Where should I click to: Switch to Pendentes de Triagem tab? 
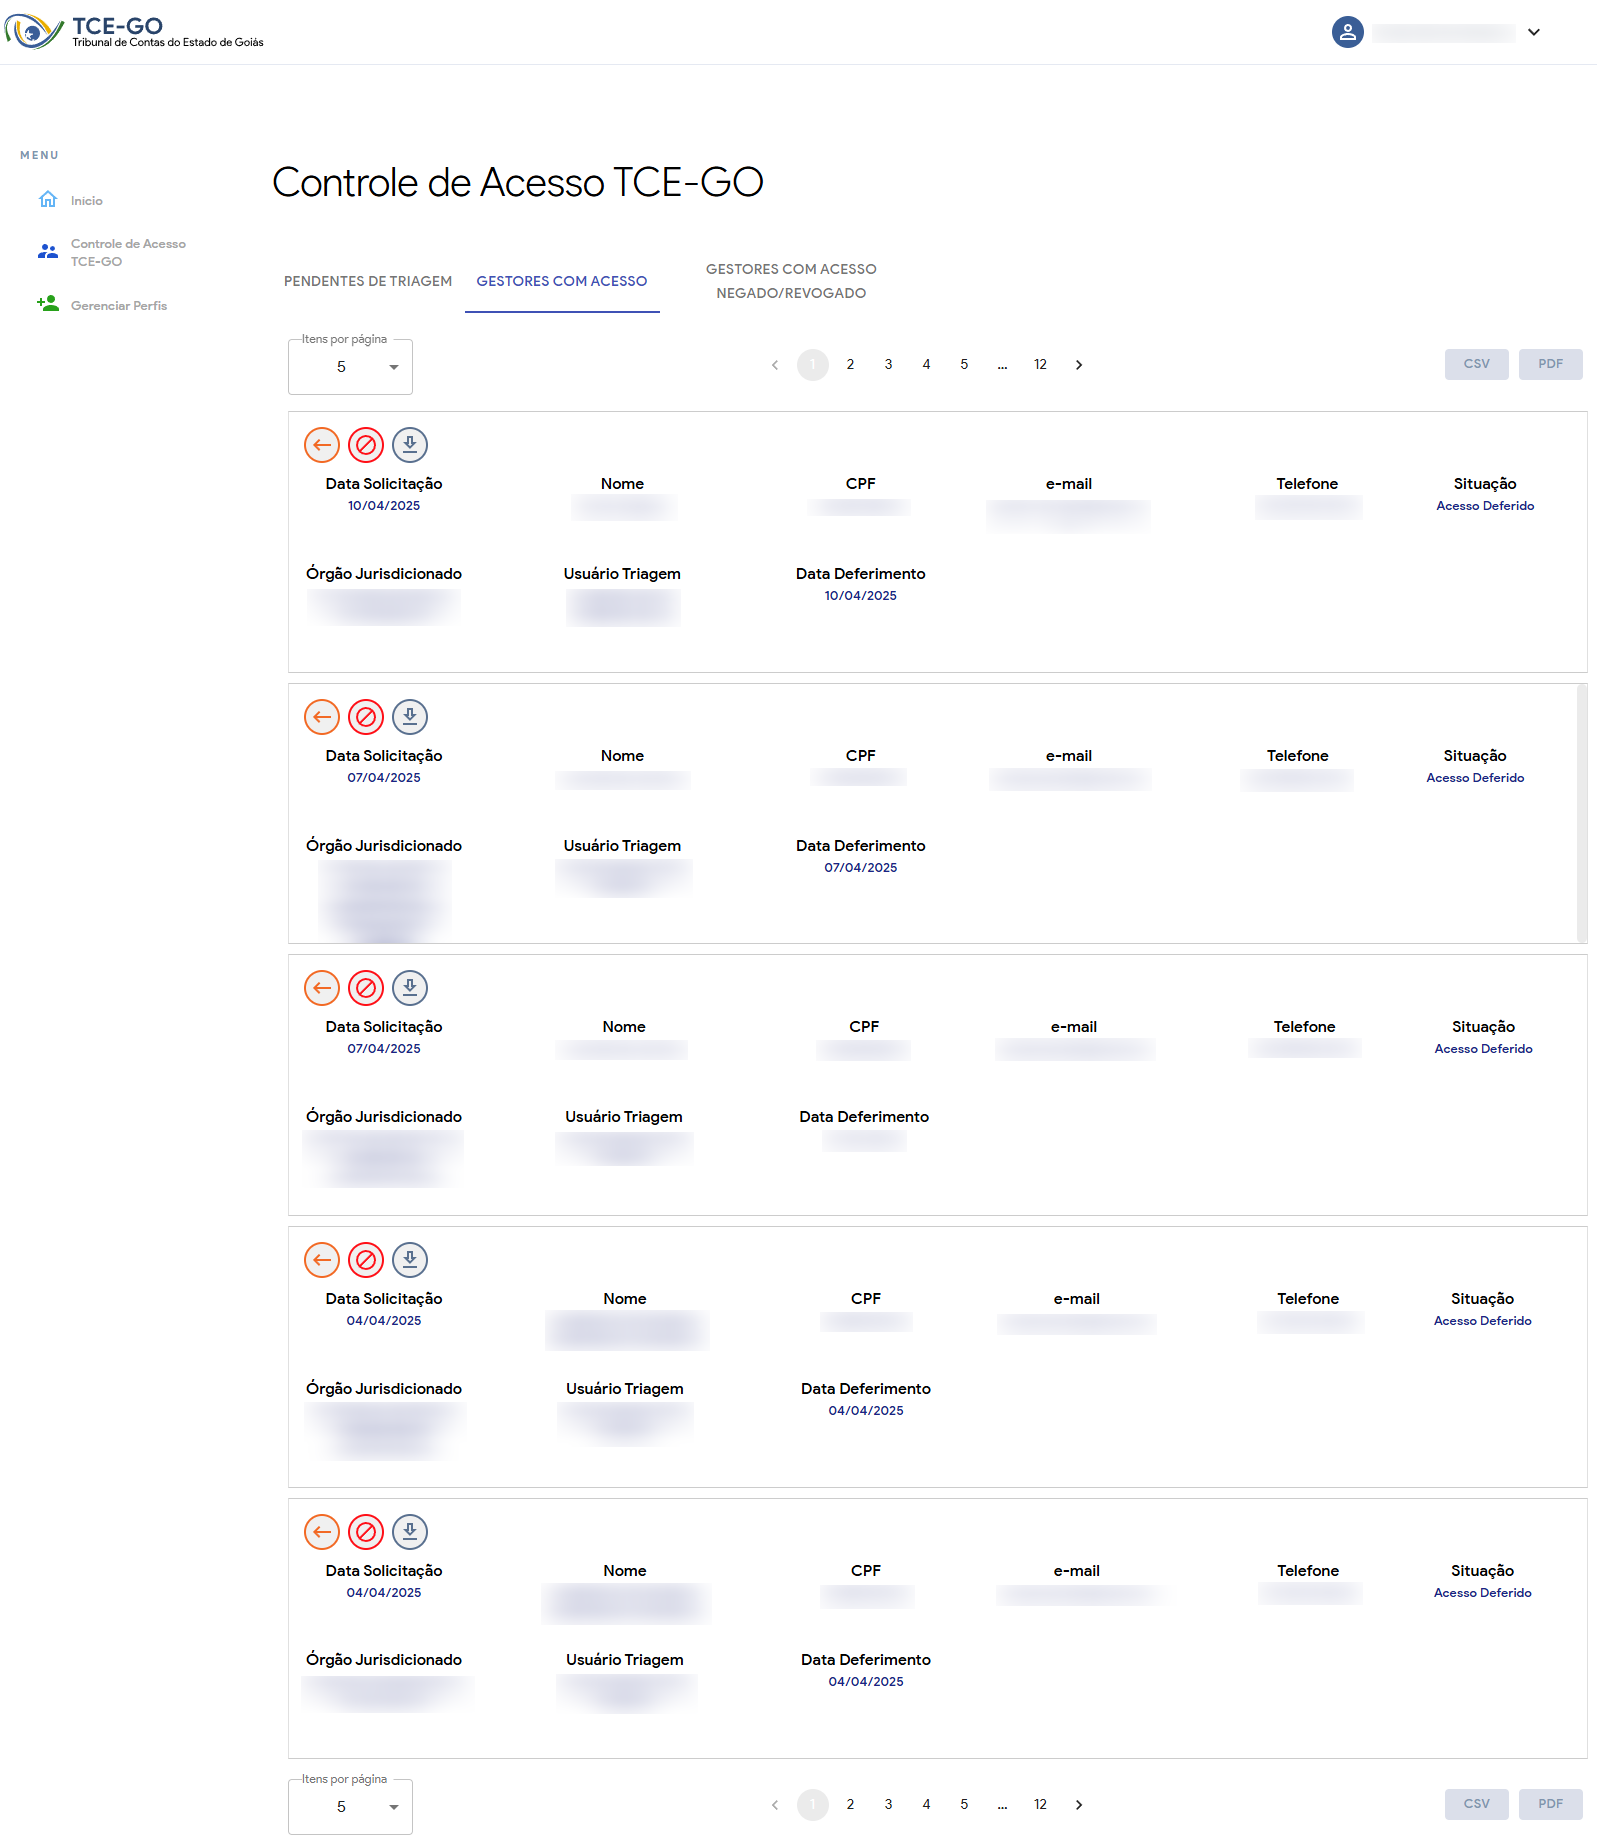click(368, 281)
